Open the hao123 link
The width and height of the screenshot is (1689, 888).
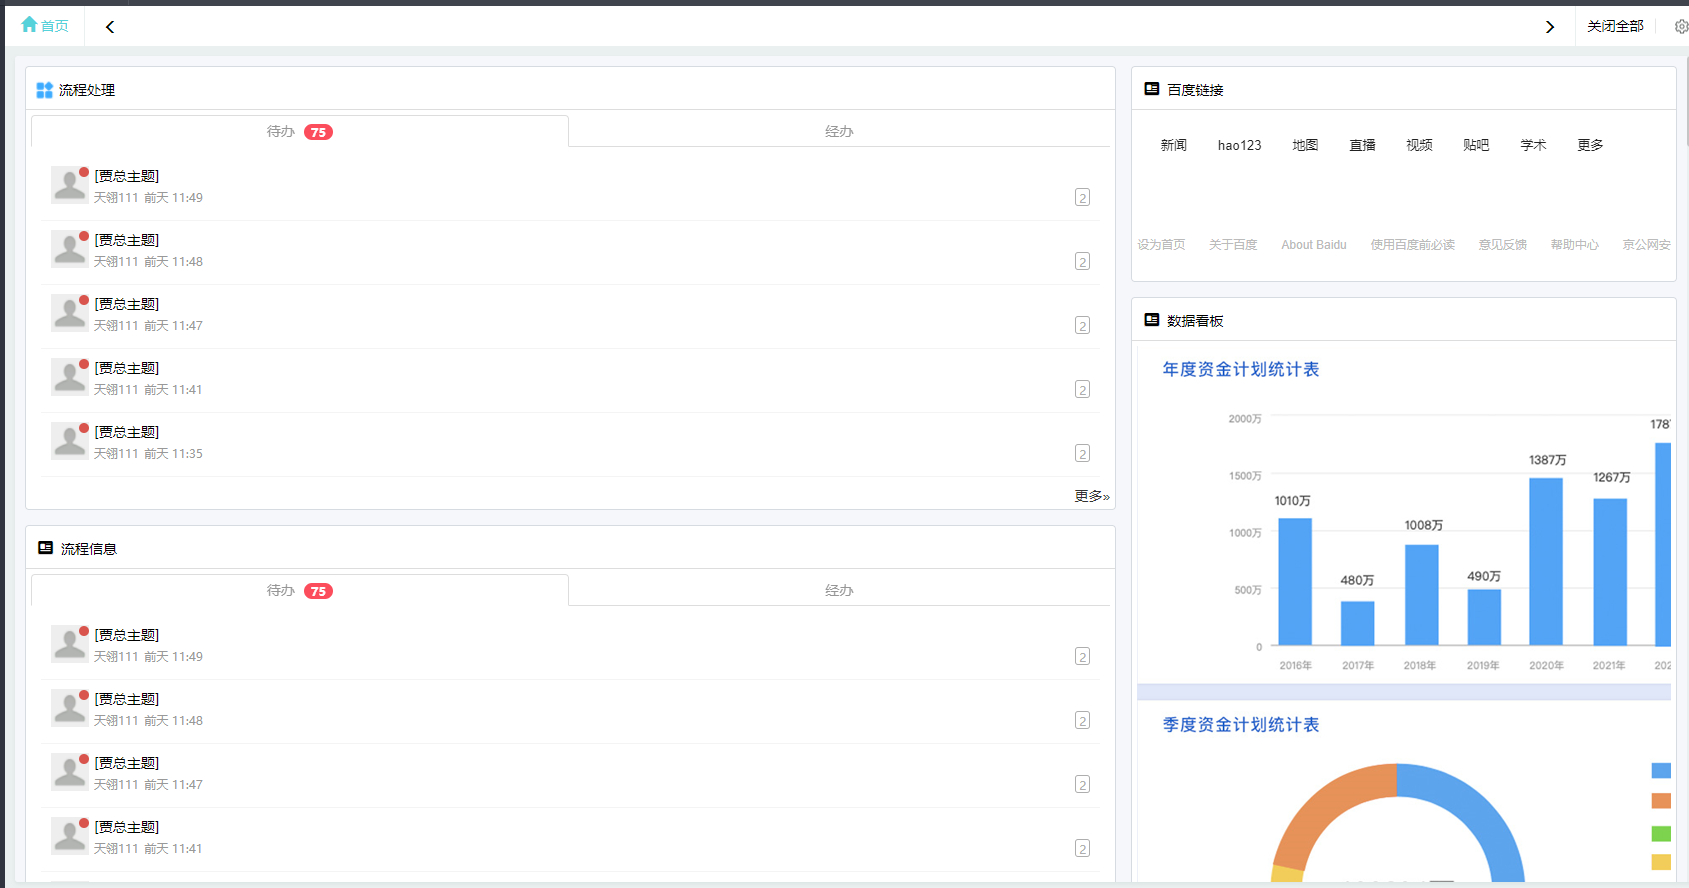(x=1240, y=145)
